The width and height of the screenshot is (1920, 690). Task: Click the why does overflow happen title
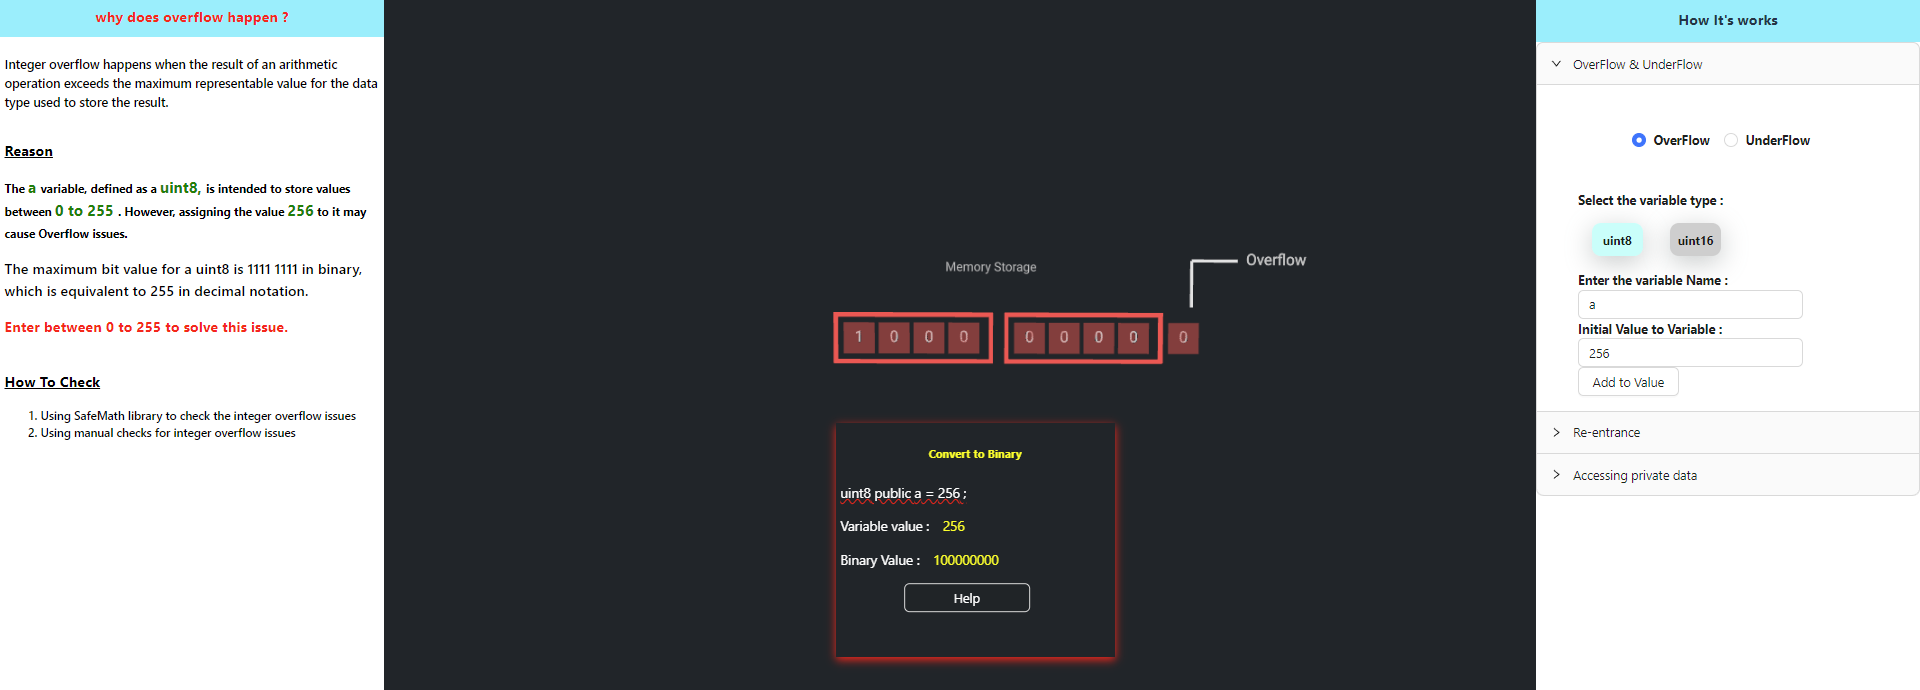[x=192, y=17]
